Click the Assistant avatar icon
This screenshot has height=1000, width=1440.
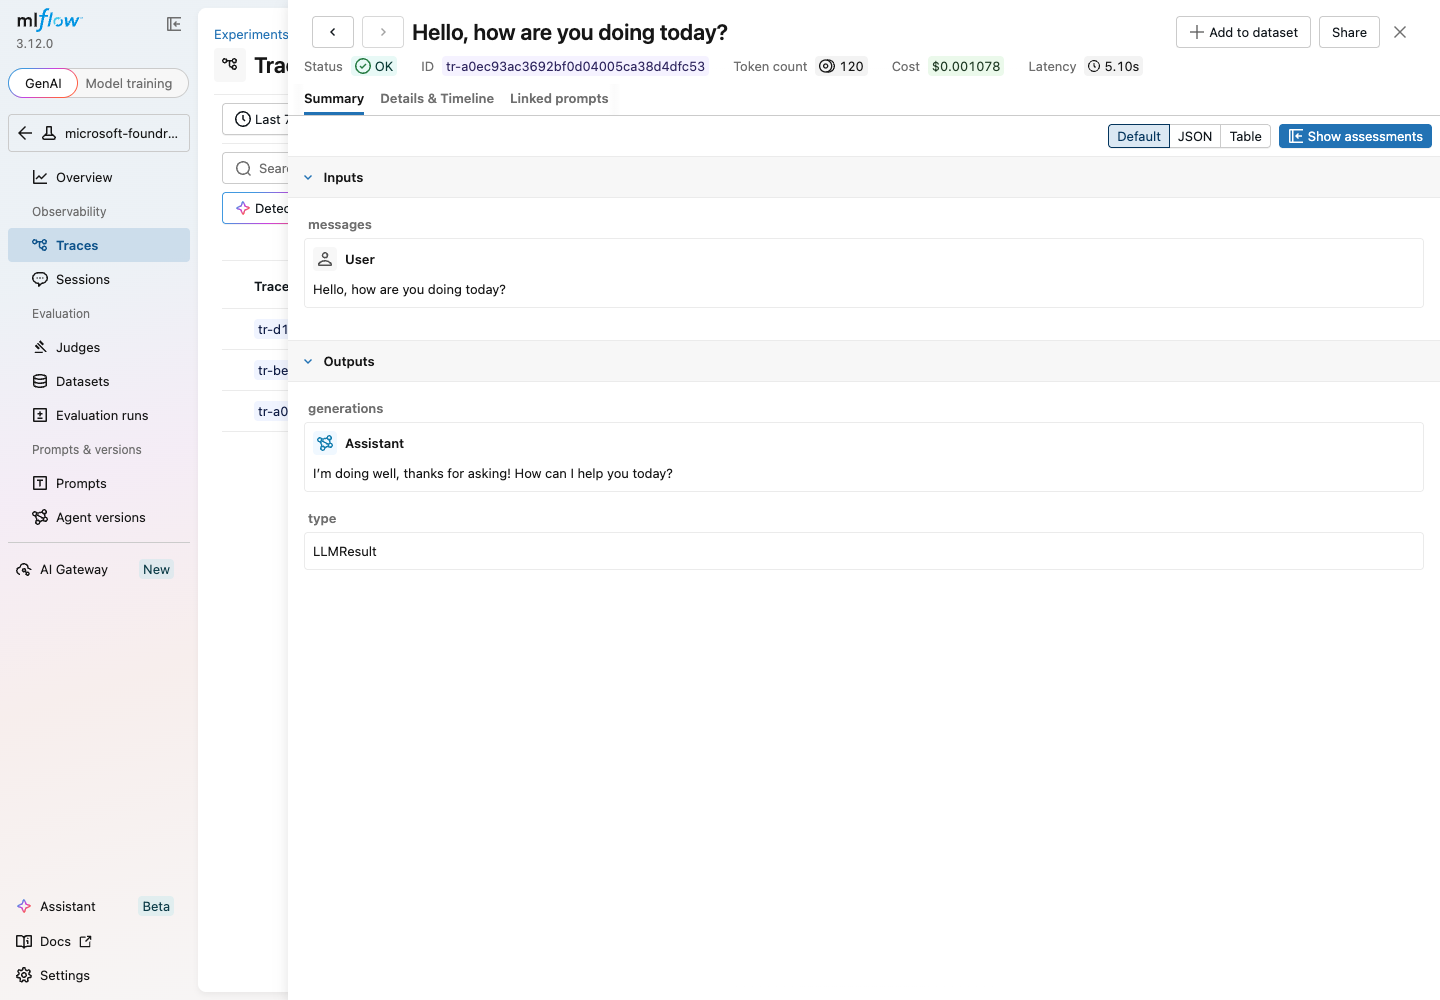pos(325,443)
